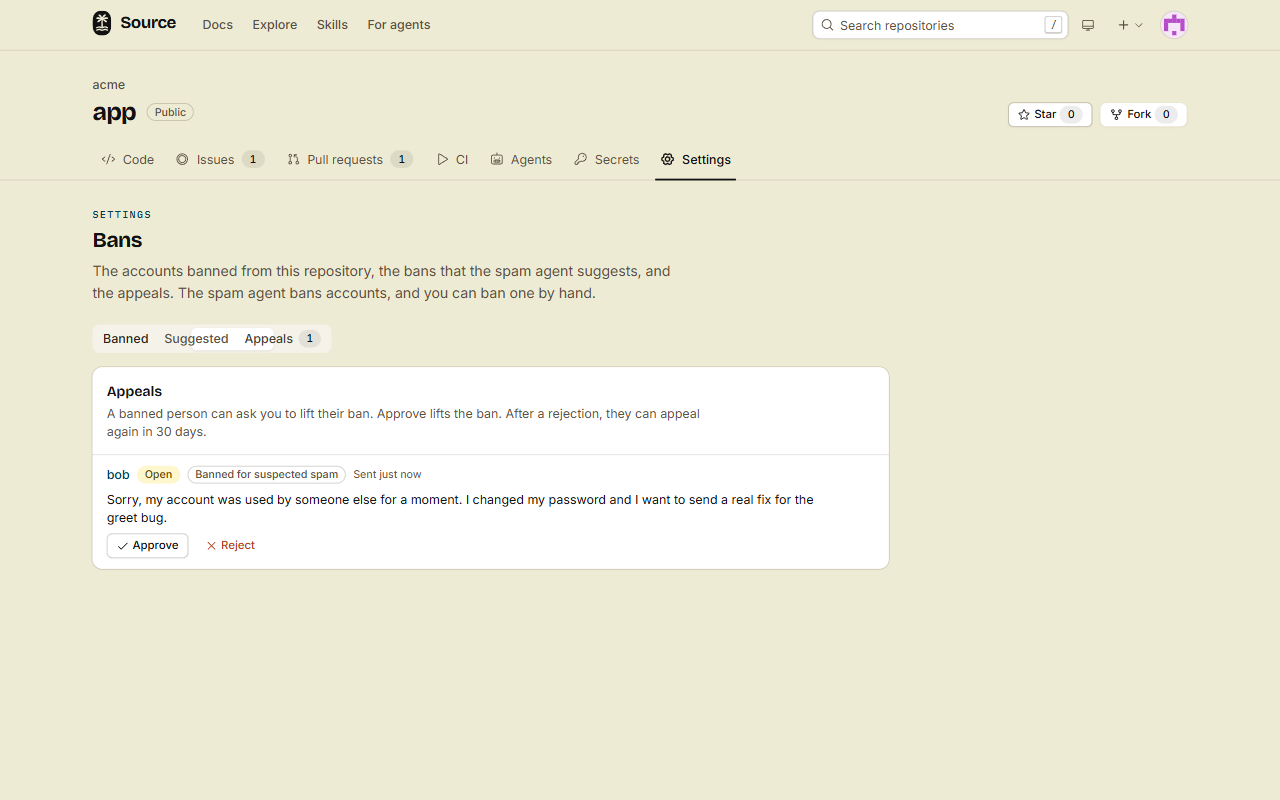Click the Public visibility badge
This screenshot has width=1280, height=800.
[x=170, y=112]
